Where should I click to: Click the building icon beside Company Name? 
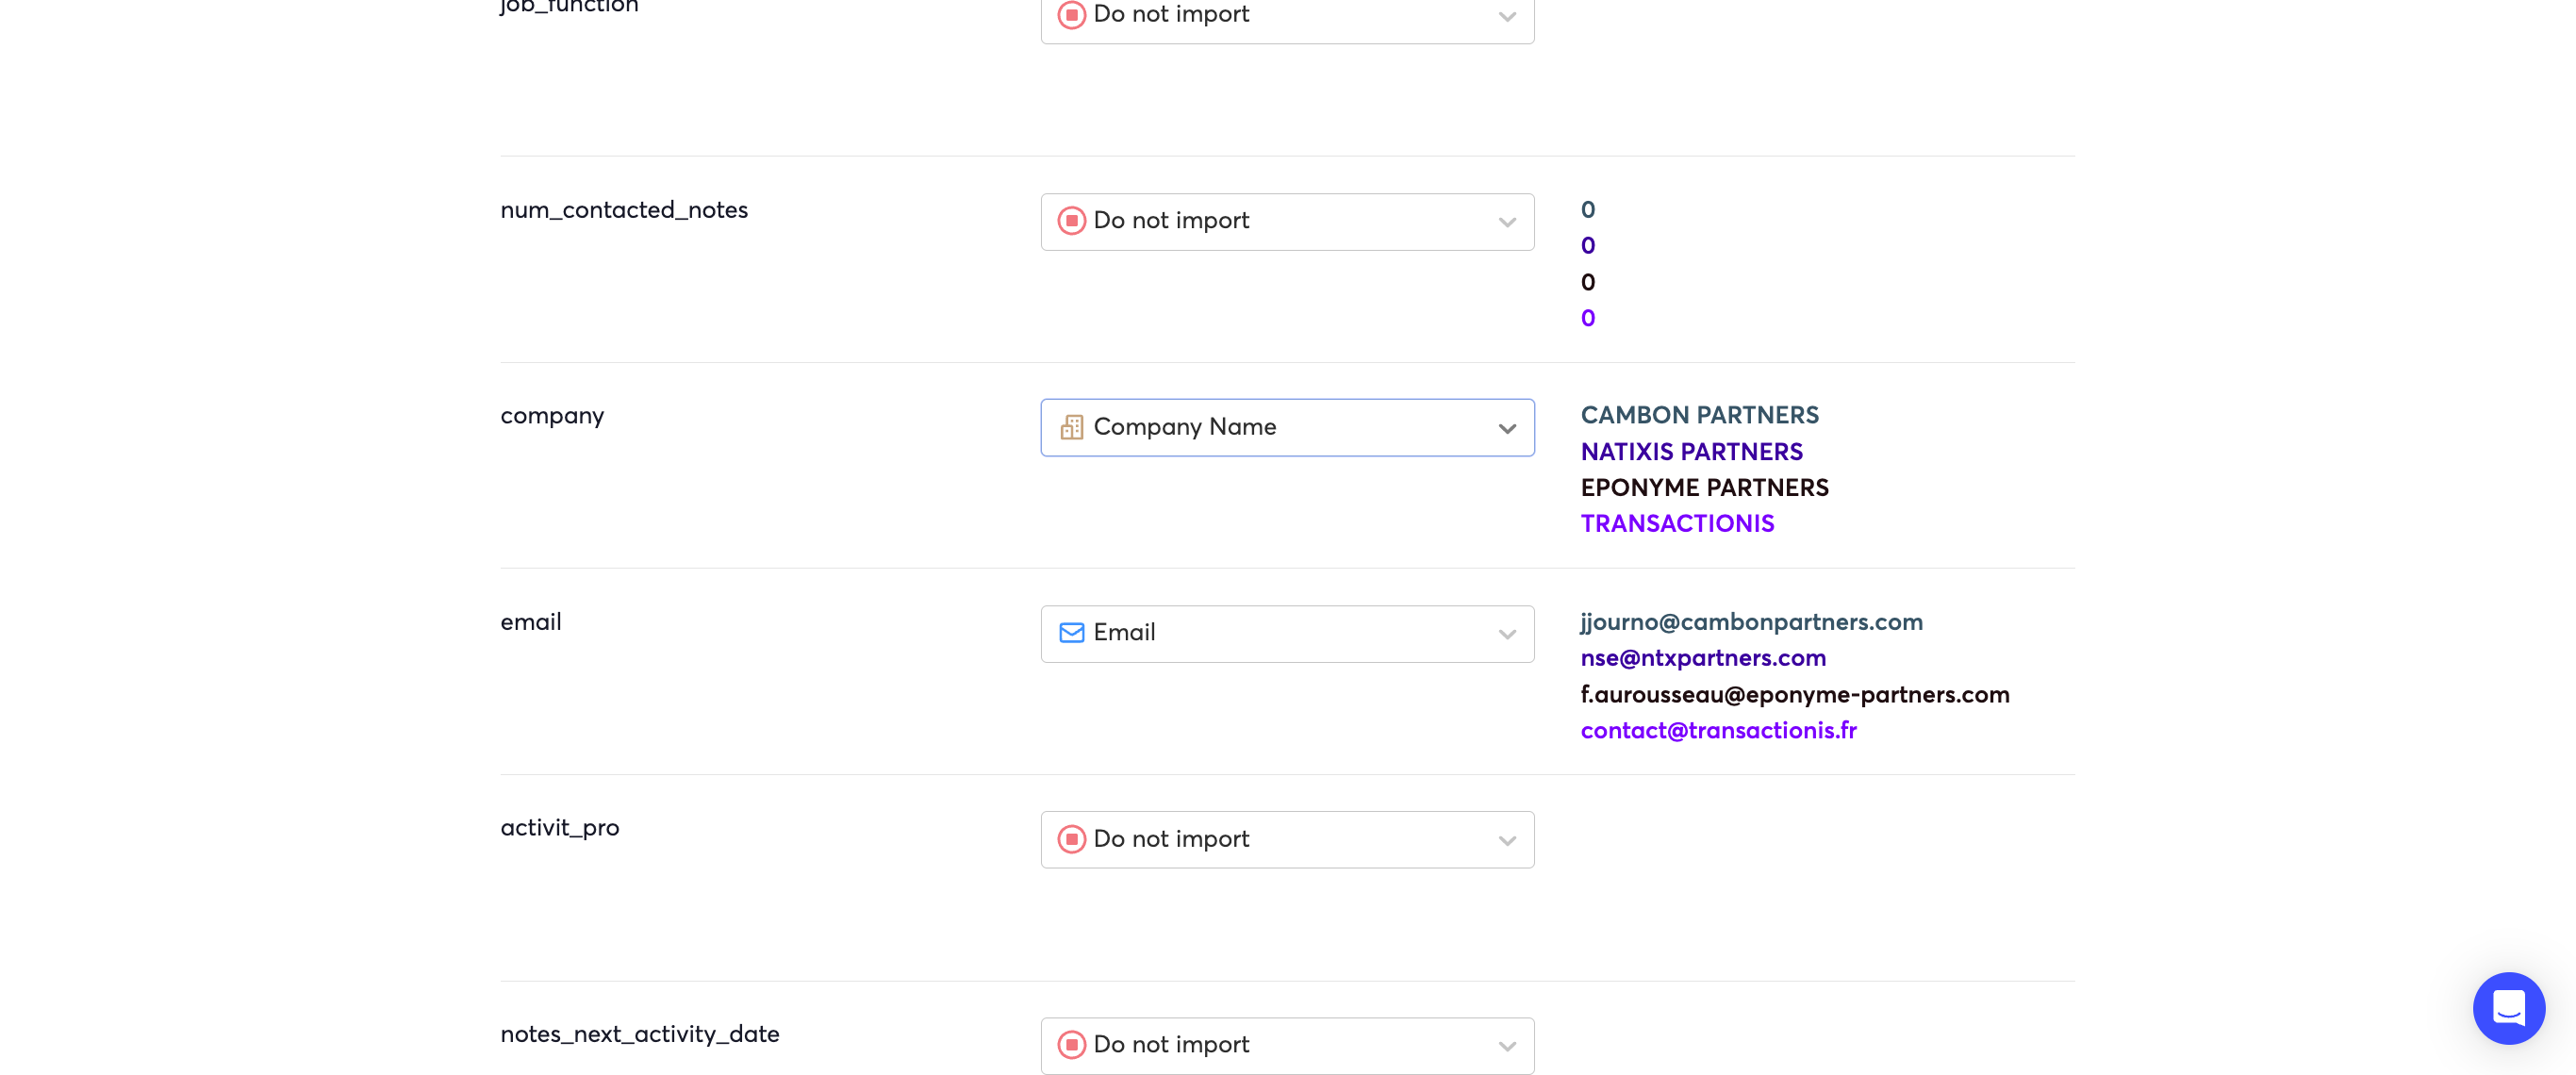point(1071,427)
